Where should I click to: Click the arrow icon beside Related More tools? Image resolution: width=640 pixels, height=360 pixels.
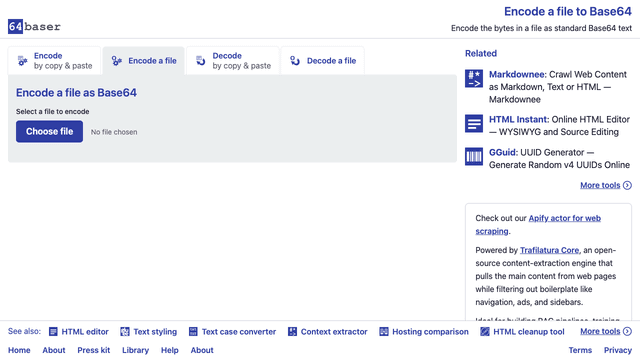(x=627, y=185)
